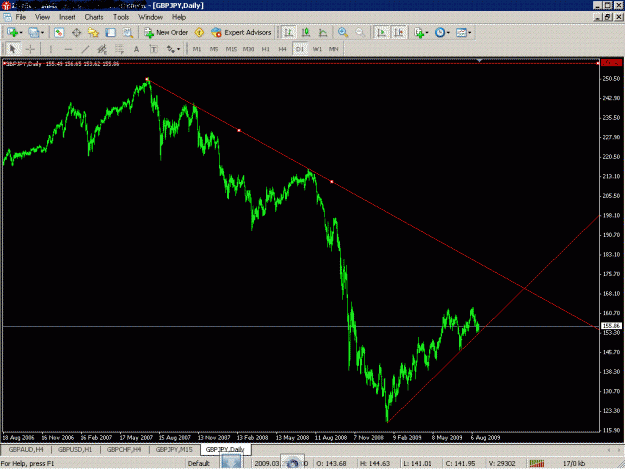Screen dimensions: 625x469
Task: Select the GBPJPY,Daily chart tab
Action: pyautogui.click(x=225, y=449)
